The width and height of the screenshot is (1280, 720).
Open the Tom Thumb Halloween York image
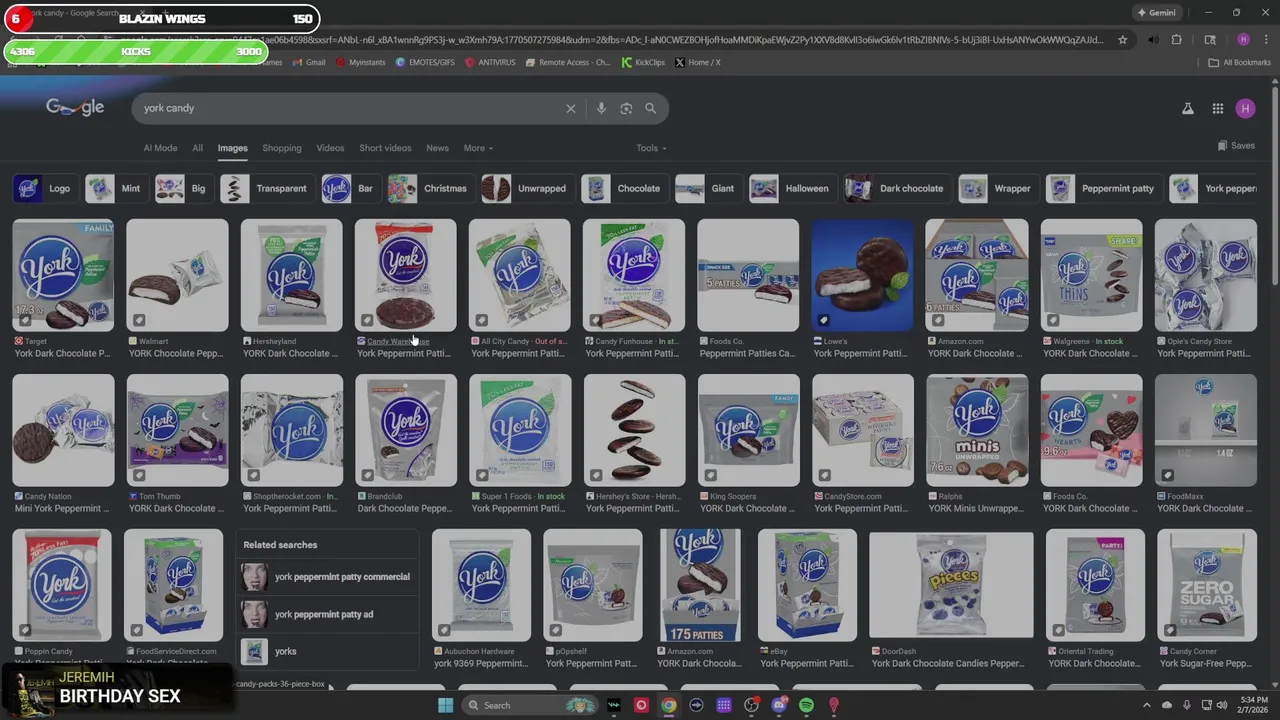pyautogui.click(x=177, y=430)
